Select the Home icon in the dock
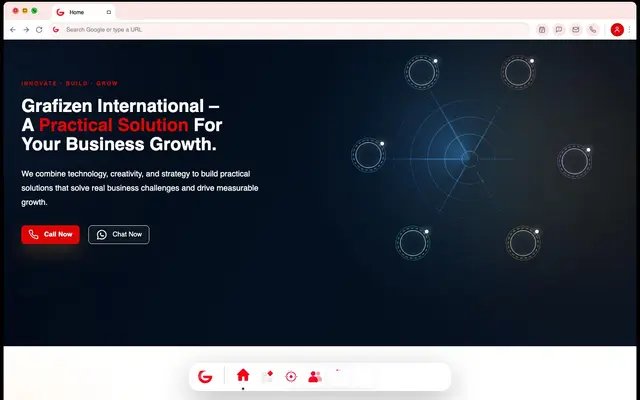Image resolution: width=640 pixels, height=400 pixels. [x=243, y=375]
